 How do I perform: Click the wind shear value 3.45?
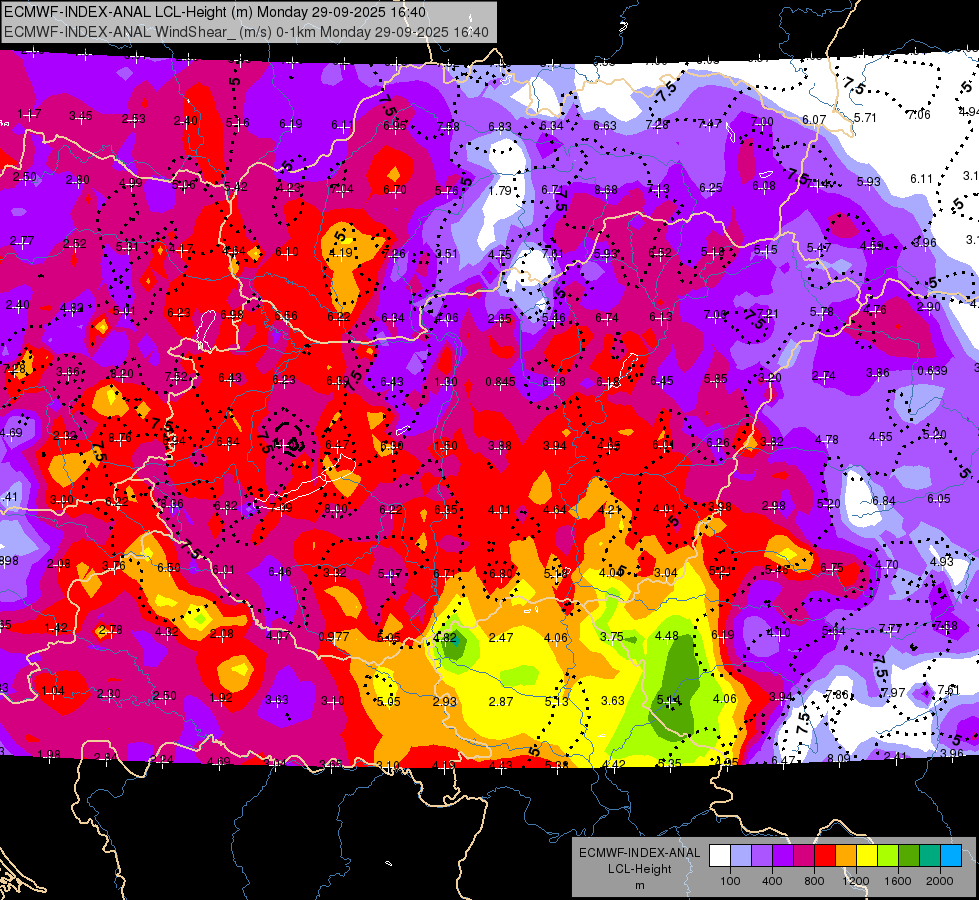(x=81, y=116)
